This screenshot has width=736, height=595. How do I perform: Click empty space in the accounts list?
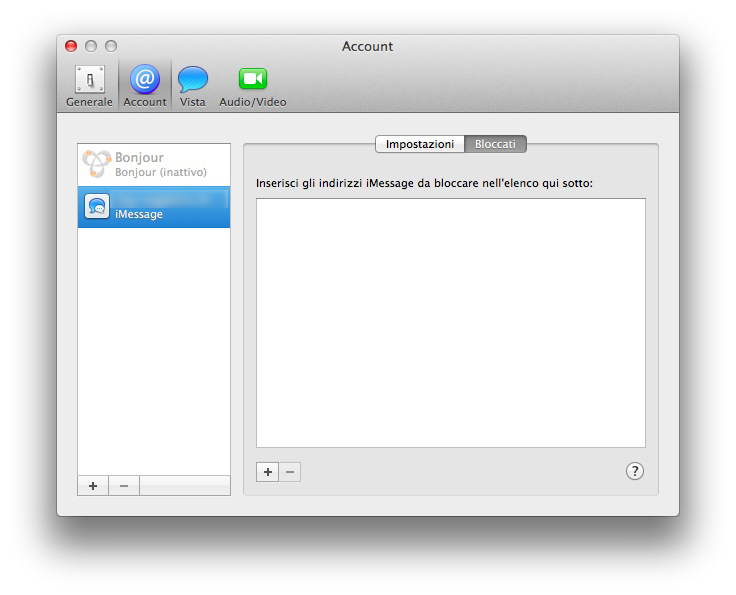click(x=154, y=350)
